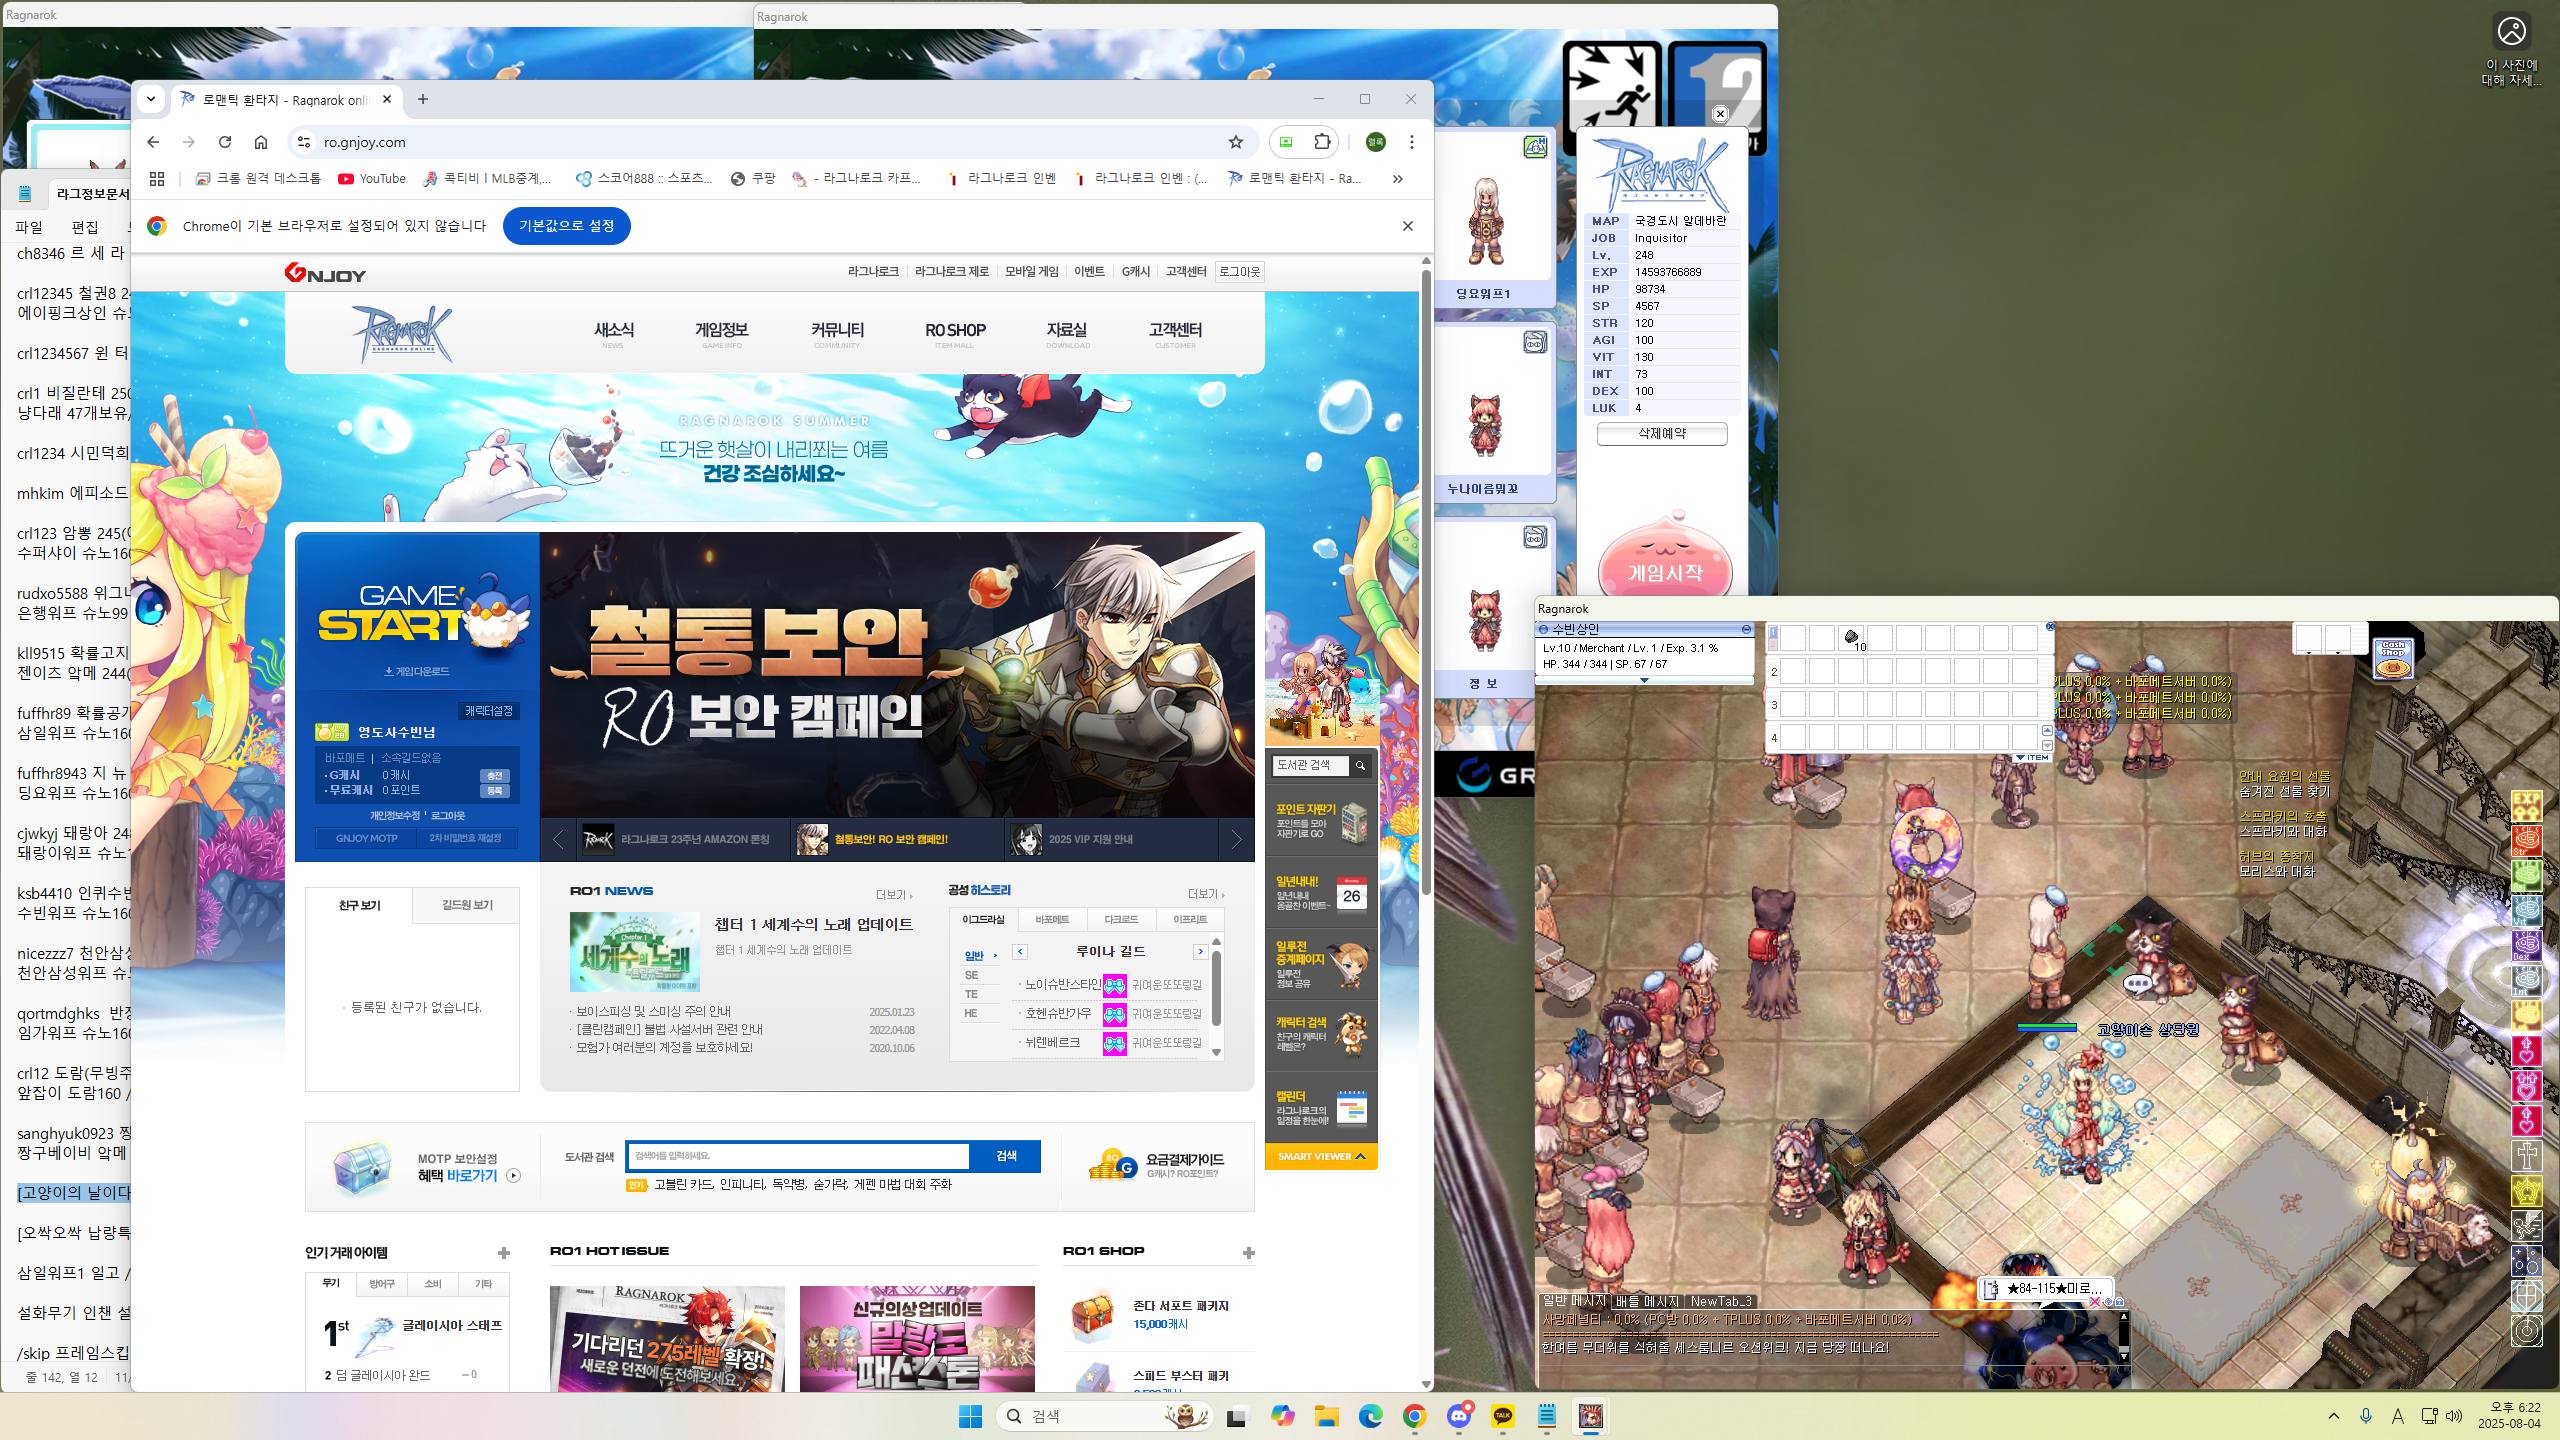
Task: Open 파일 menu in notepad window
Action: coord(29,227)
